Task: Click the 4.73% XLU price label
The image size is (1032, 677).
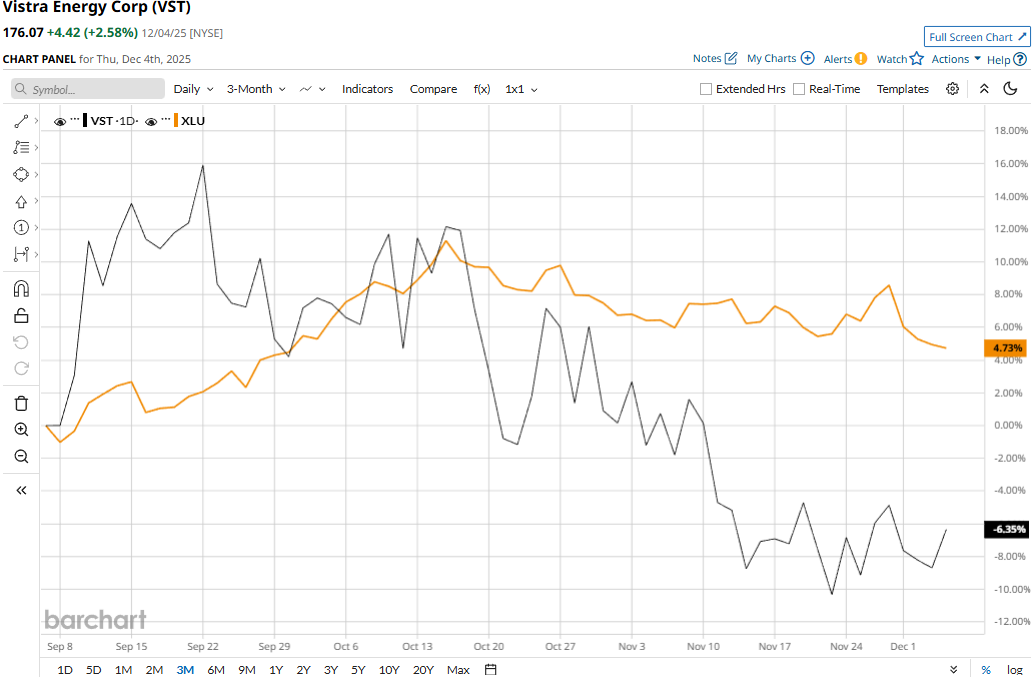Action: pos(1005,348)
